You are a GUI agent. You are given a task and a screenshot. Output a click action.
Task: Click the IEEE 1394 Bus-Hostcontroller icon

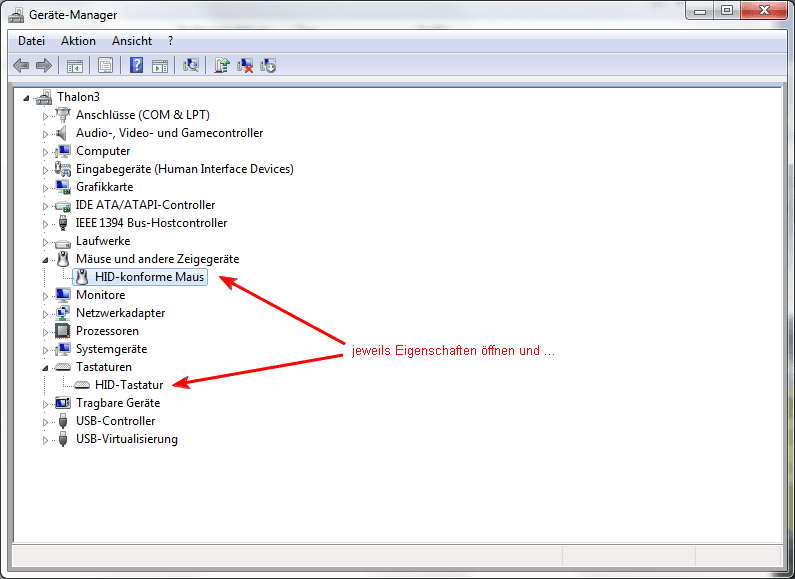[63, 223]
